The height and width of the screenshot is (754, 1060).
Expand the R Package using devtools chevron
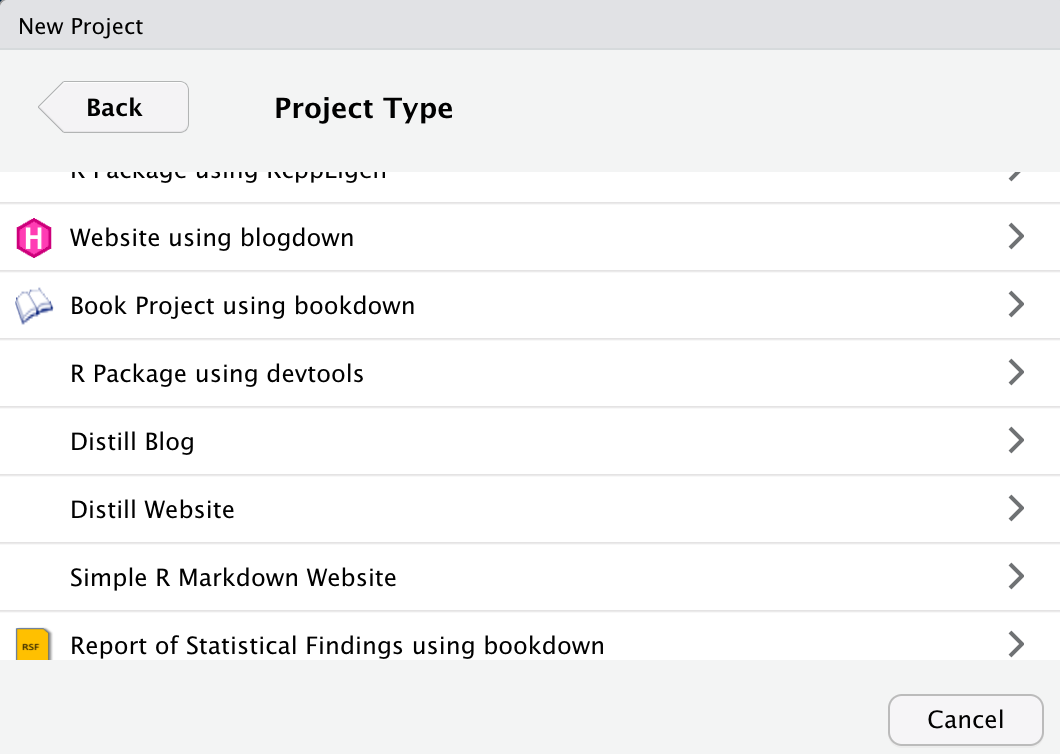coord(1016,373)
